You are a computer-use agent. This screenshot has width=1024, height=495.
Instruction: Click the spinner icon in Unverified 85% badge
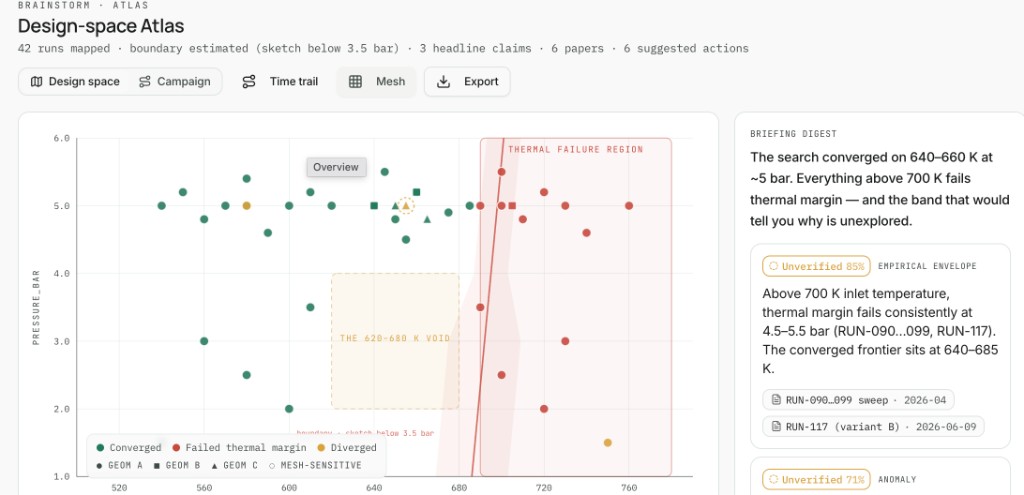(x=773, y=266)
